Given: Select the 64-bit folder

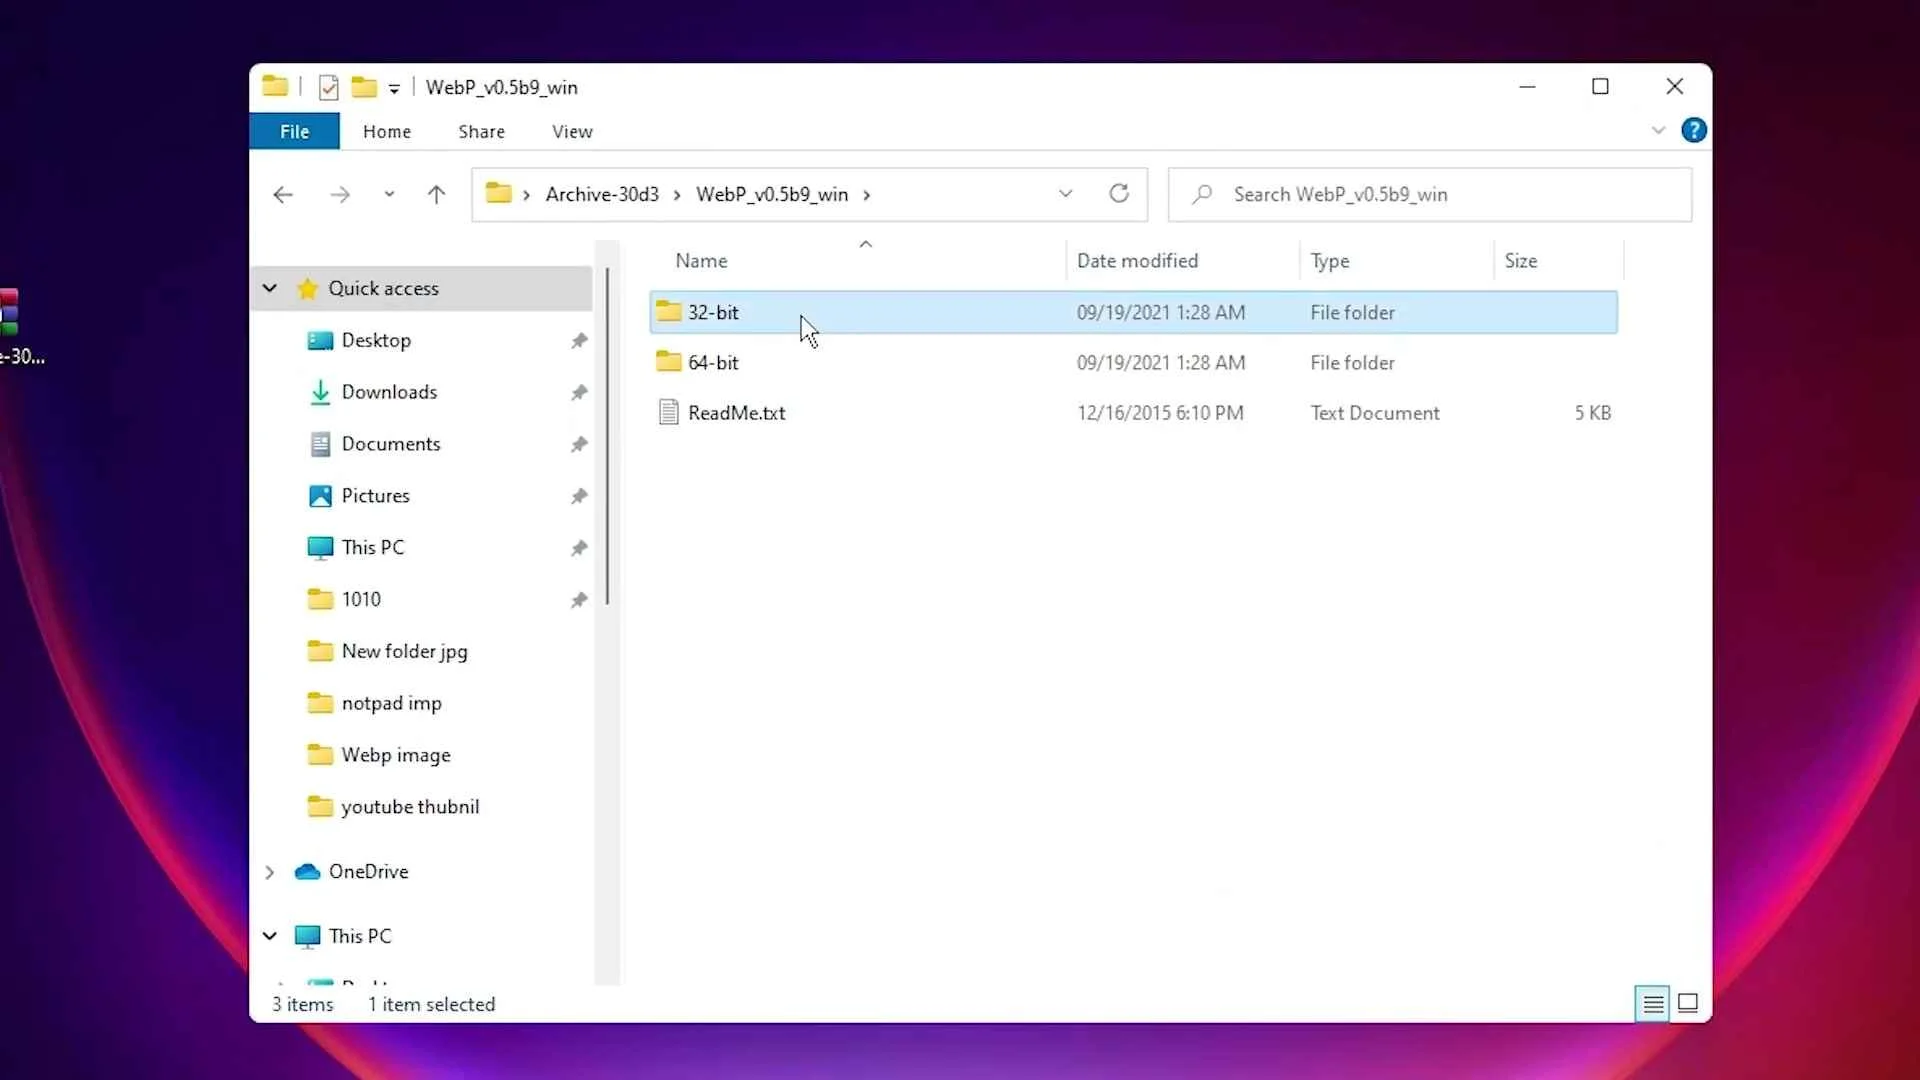Looking at the screenshot, I should coord(1133,362).
